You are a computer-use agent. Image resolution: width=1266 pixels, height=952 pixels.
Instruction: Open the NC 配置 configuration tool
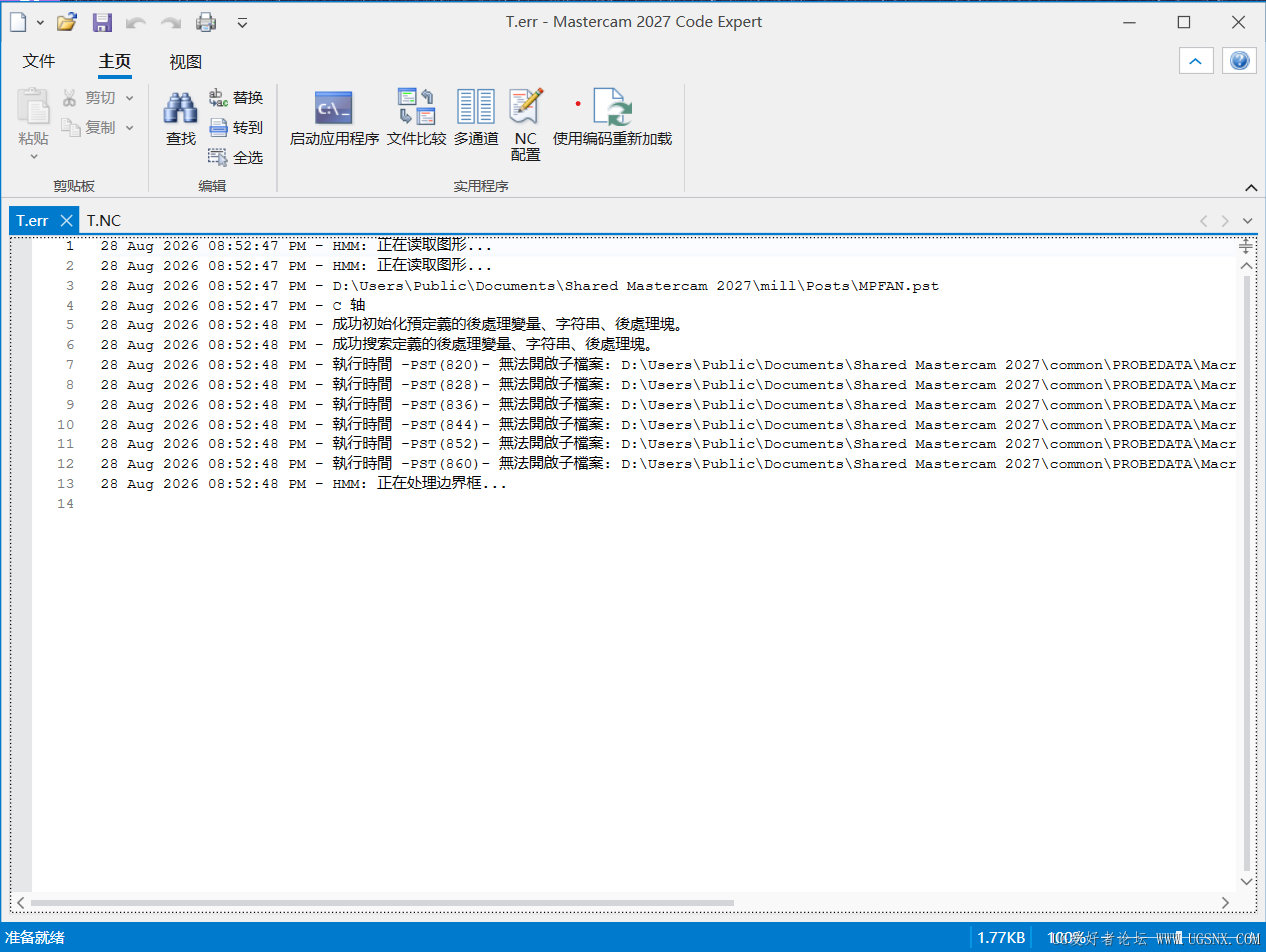[526, 124]
